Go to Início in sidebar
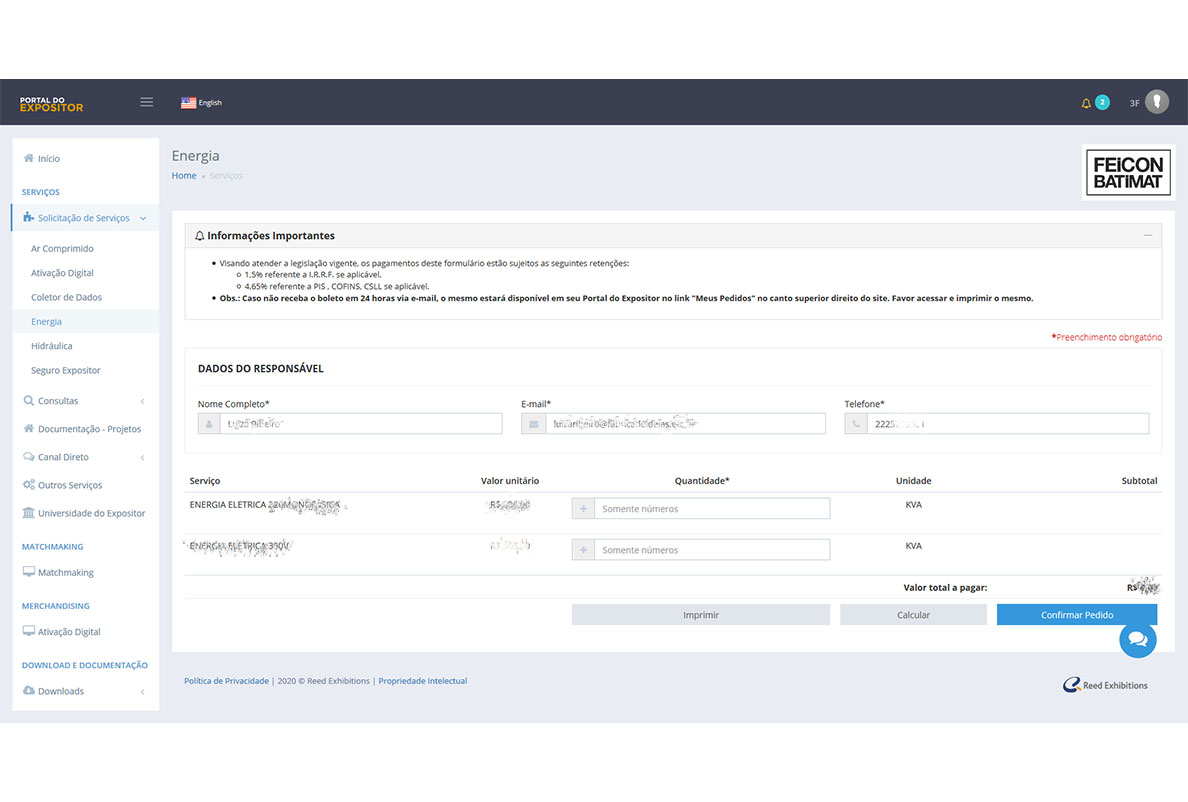This screenshot has height=802, width=1188. pyautogui.click(x=48, y=158)
